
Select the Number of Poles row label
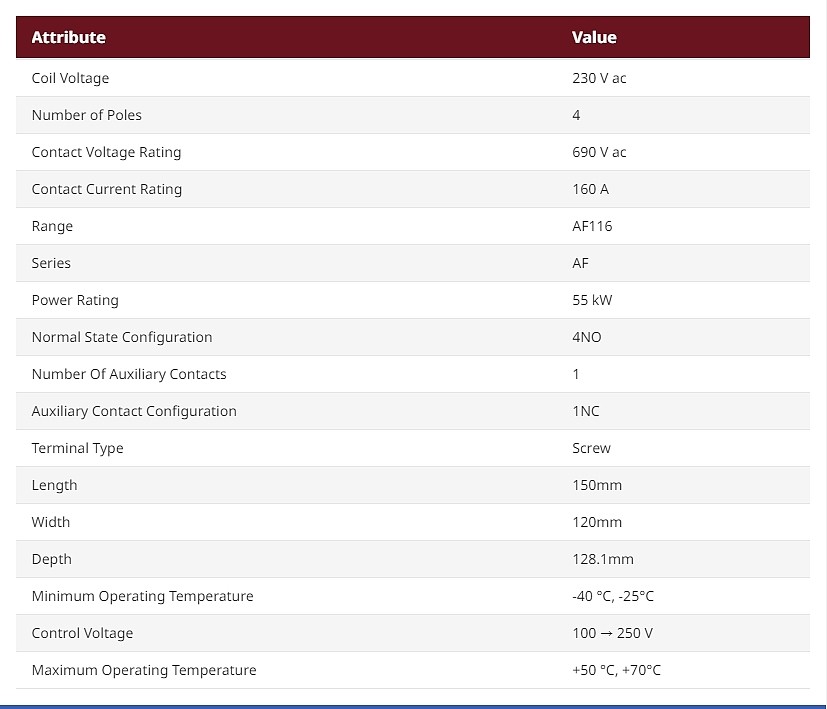click(86, 115)
